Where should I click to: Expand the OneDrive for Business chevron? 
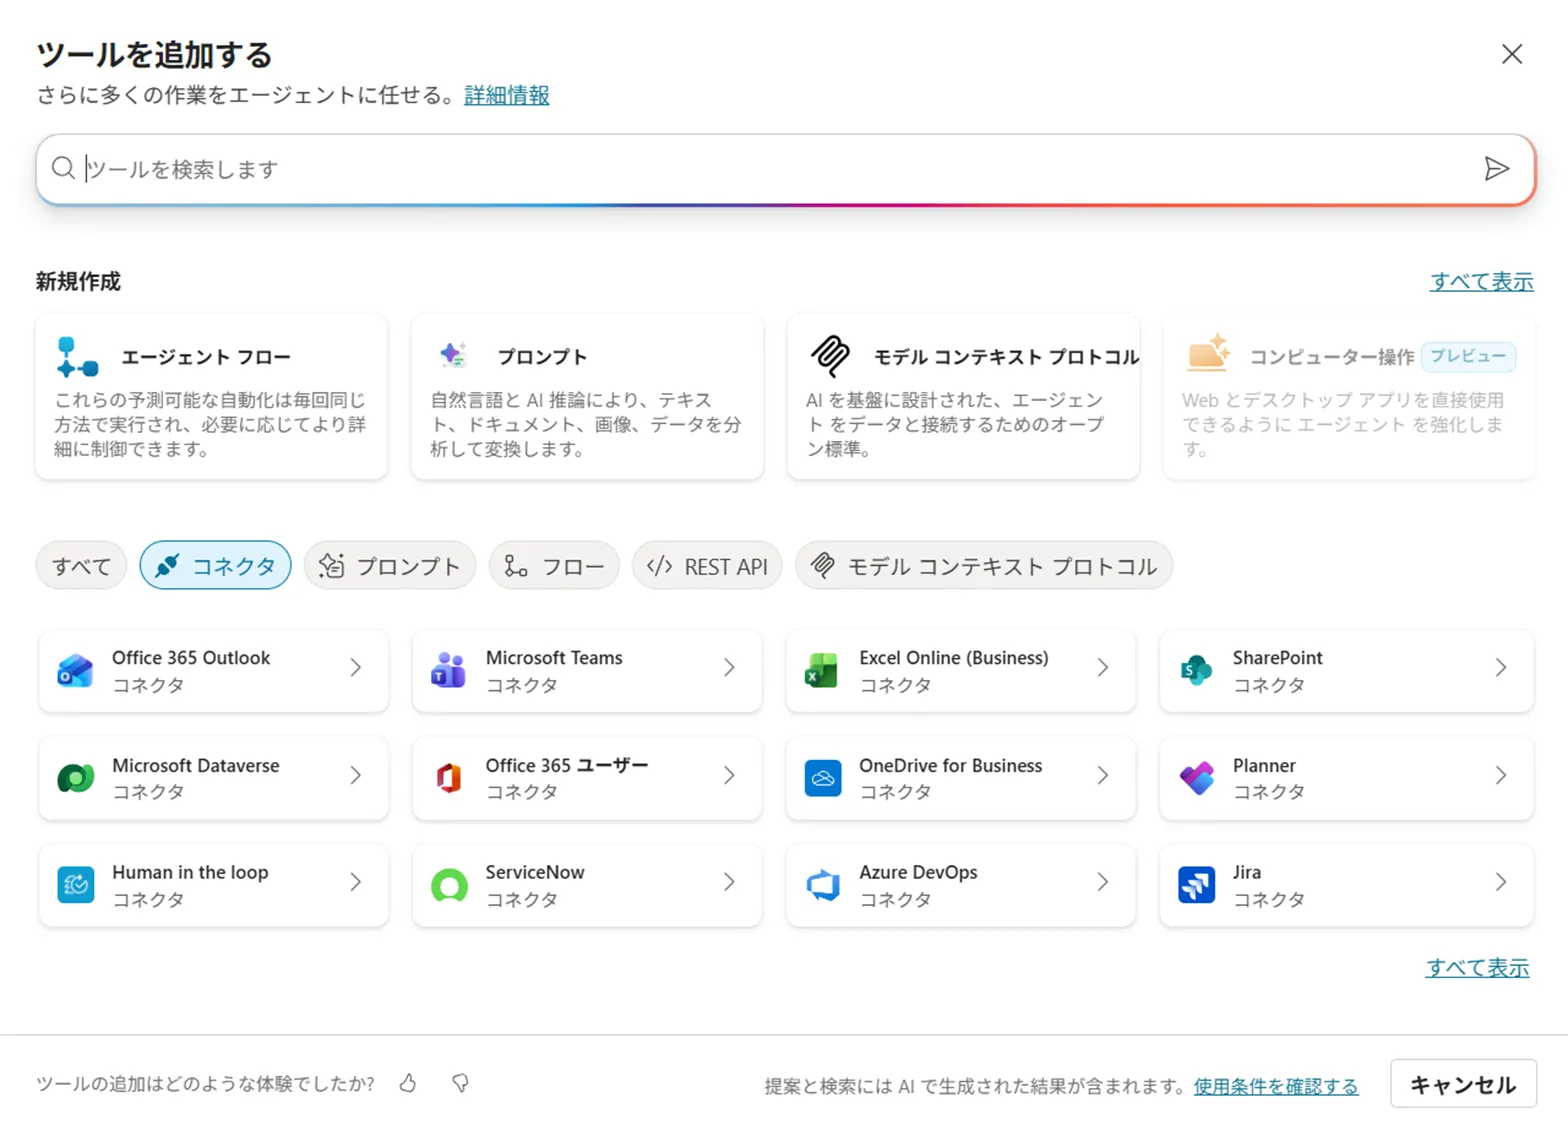click(1103, 775)
